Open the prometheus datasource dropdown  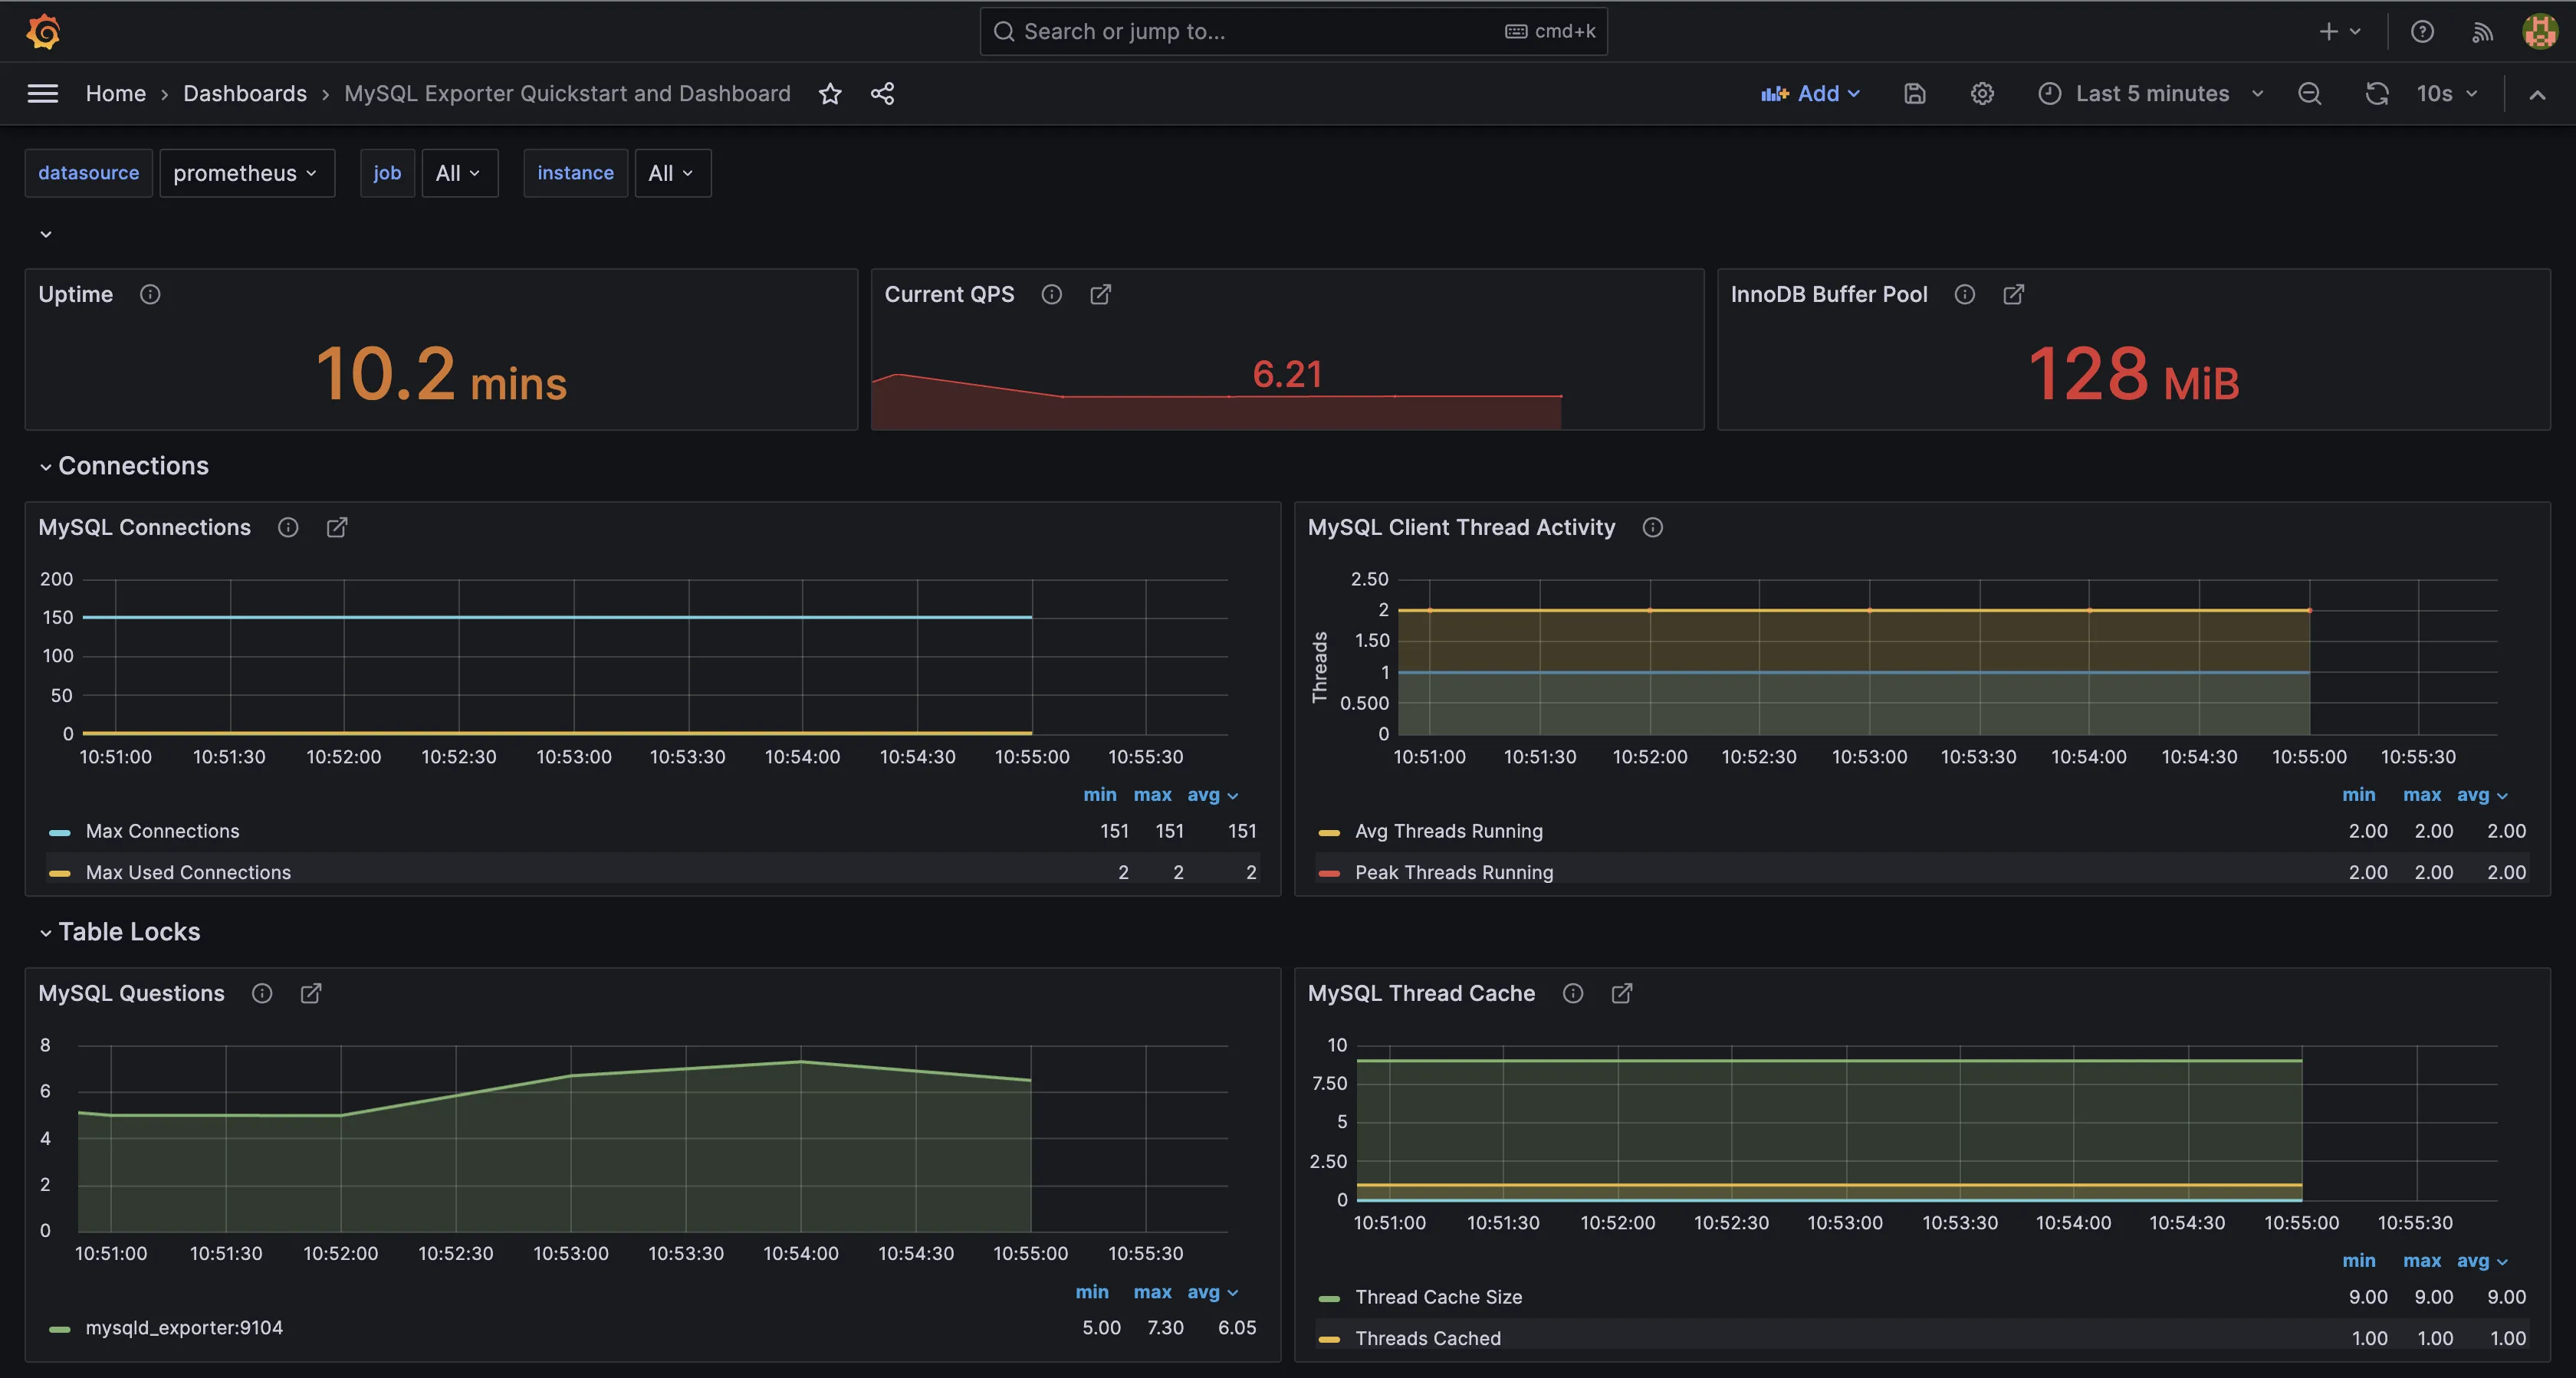(246, 173)
